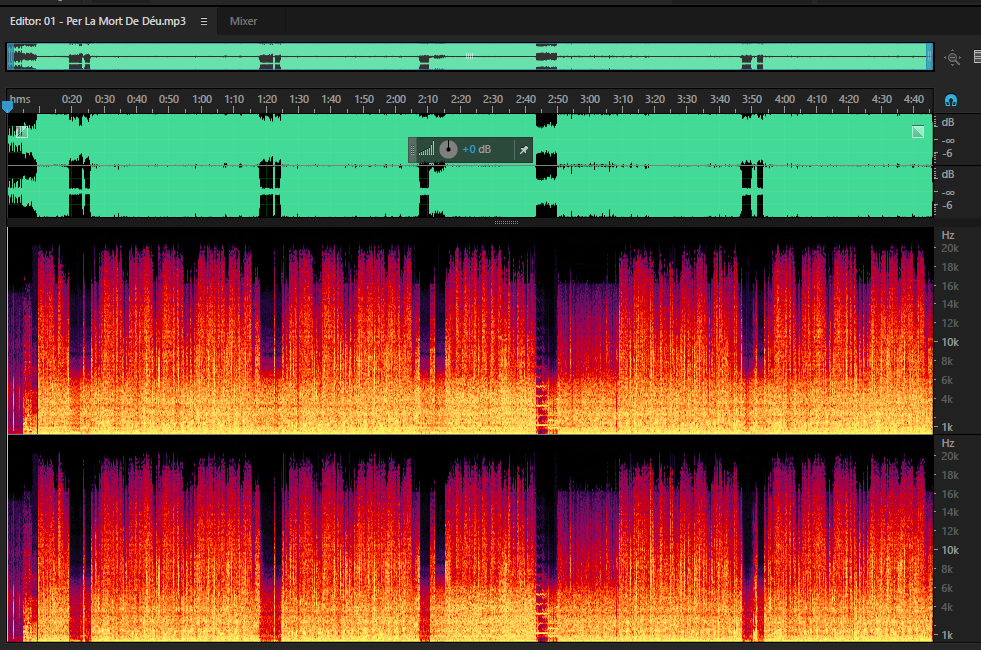Click the +0 dB gain value

click(x=477, y=150)
